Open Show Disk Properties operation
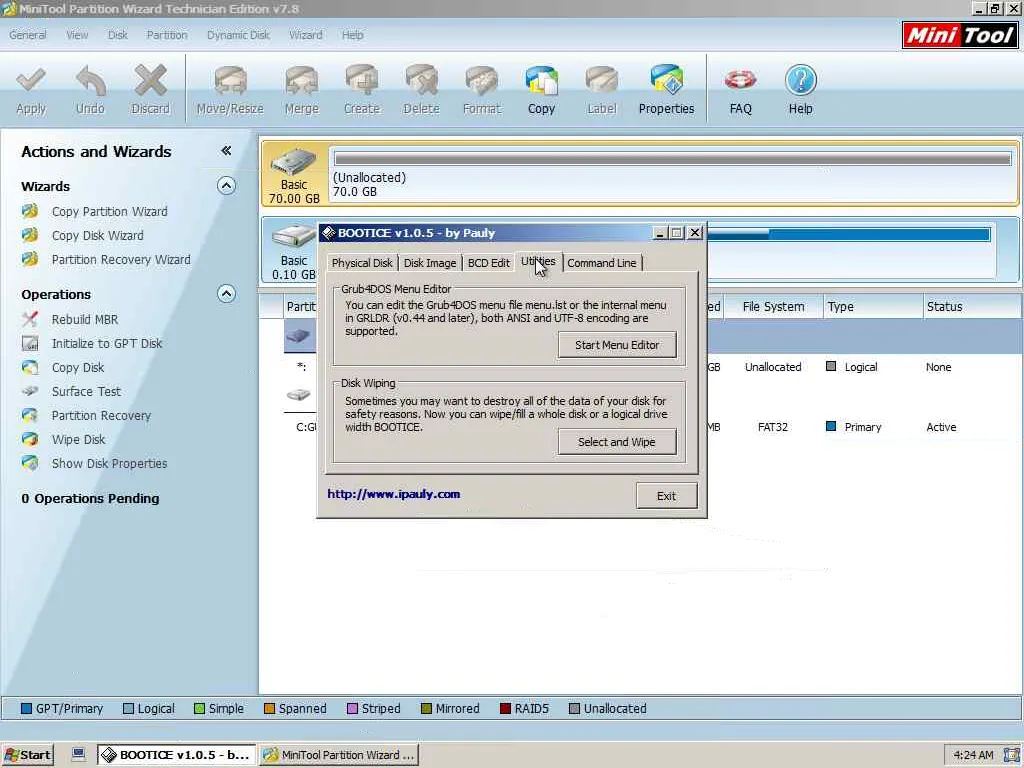The image size is (1024, 768). [109, 464]
